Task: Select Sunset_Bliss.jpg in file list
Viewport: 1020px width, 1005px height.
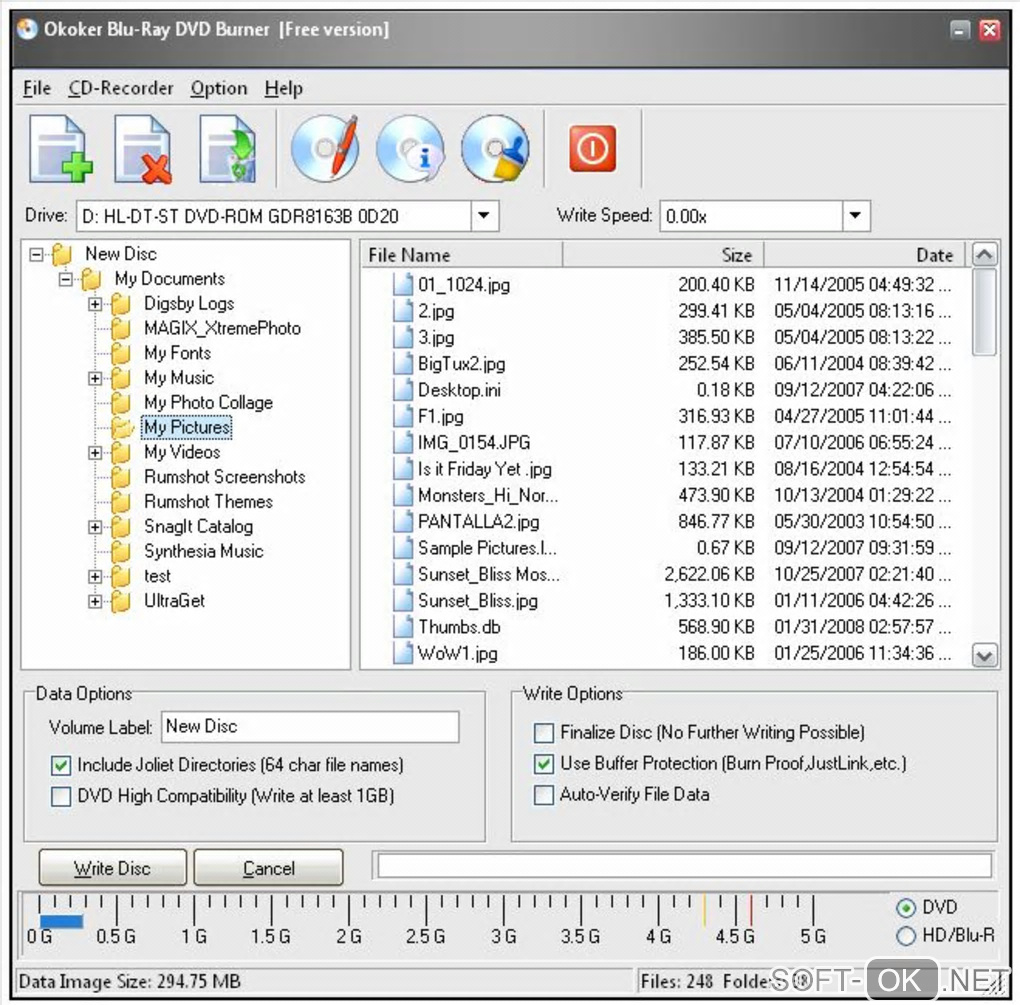Action: click(478, 600)
